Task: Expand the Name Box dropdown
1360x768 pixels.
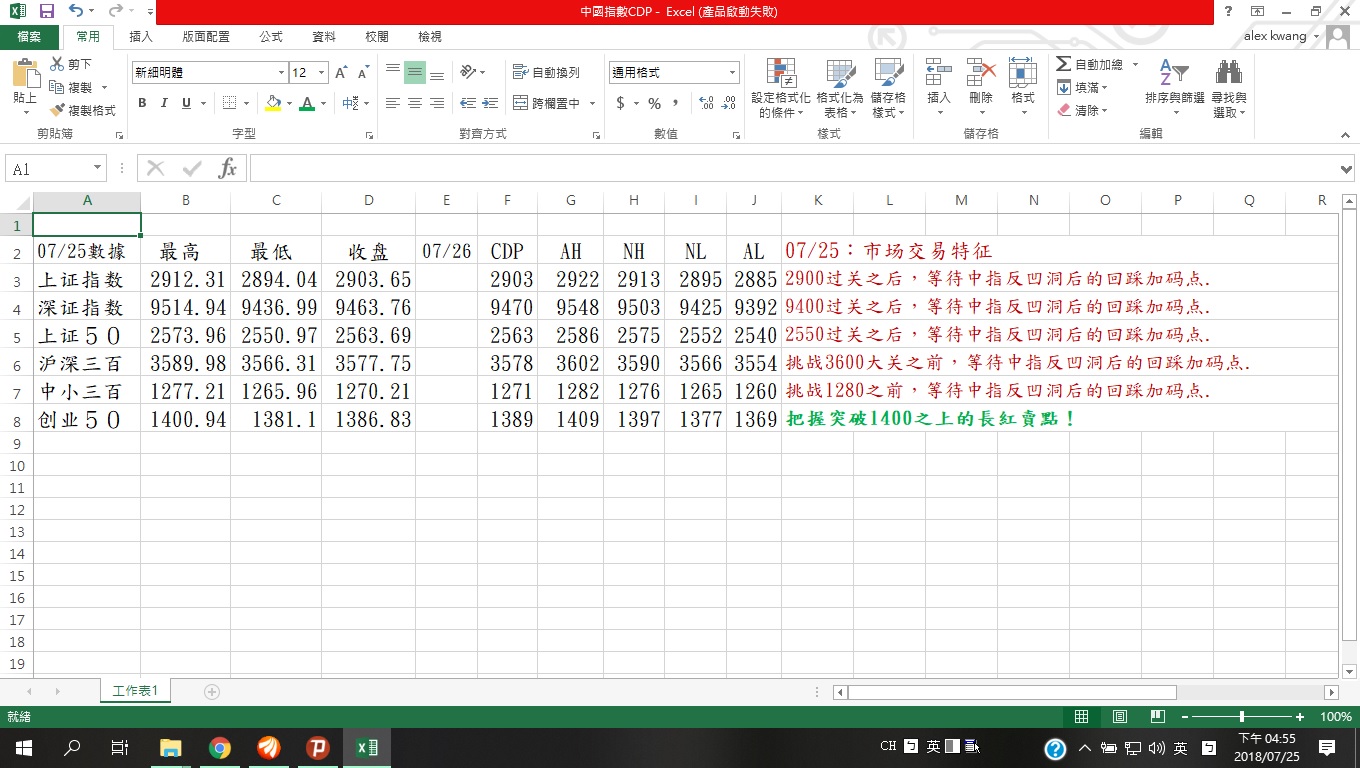Action: point(97,169)
